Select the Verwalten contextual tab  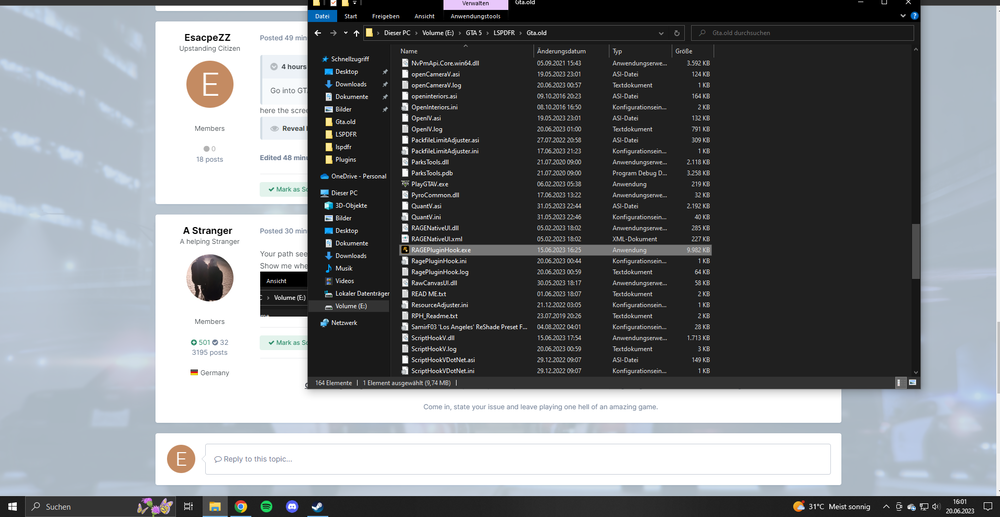476,4
